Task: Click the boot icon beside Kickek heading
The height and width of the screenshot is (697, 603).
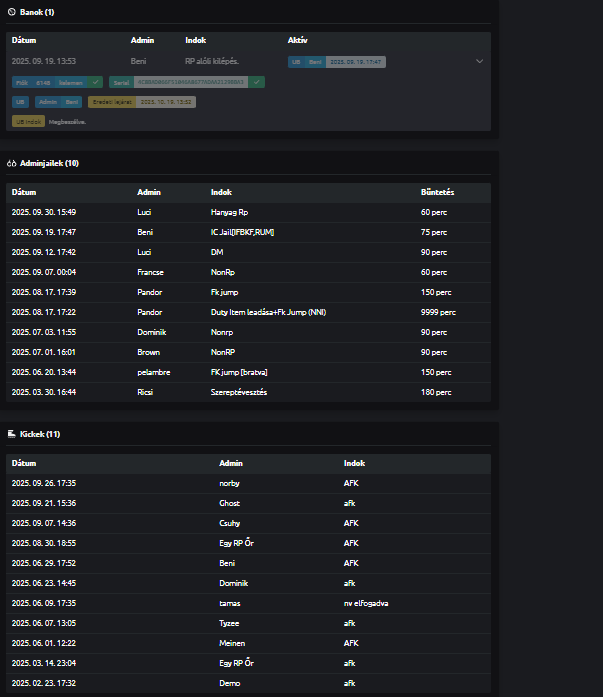Action: pos(12,434)
